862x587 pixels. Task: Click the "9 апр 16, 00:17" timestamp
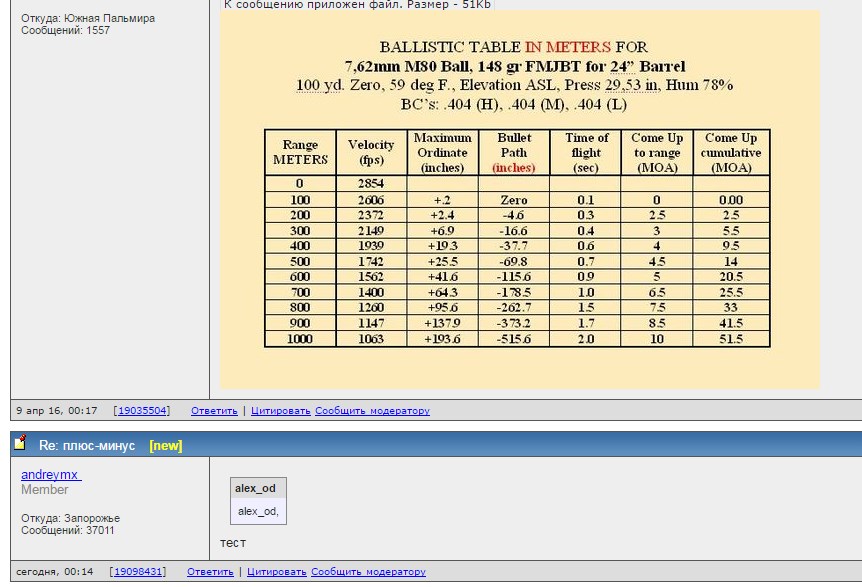(57, 411)
